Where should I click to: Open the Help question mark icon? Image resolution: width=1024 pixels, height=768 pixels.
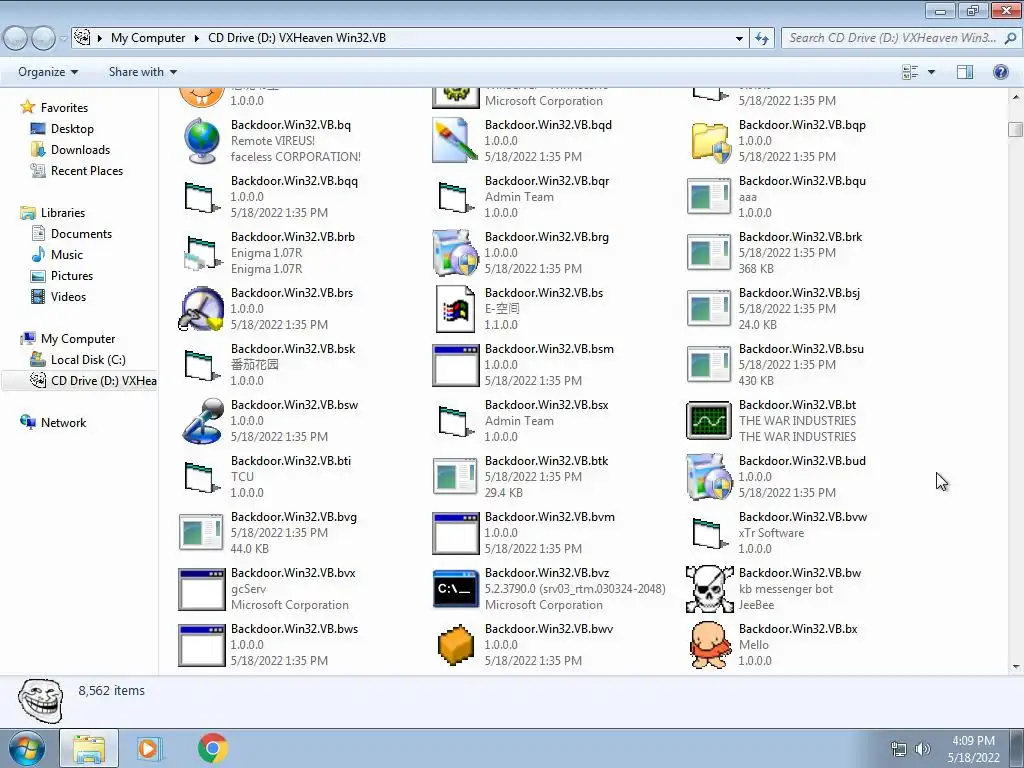coord(1000,72)
